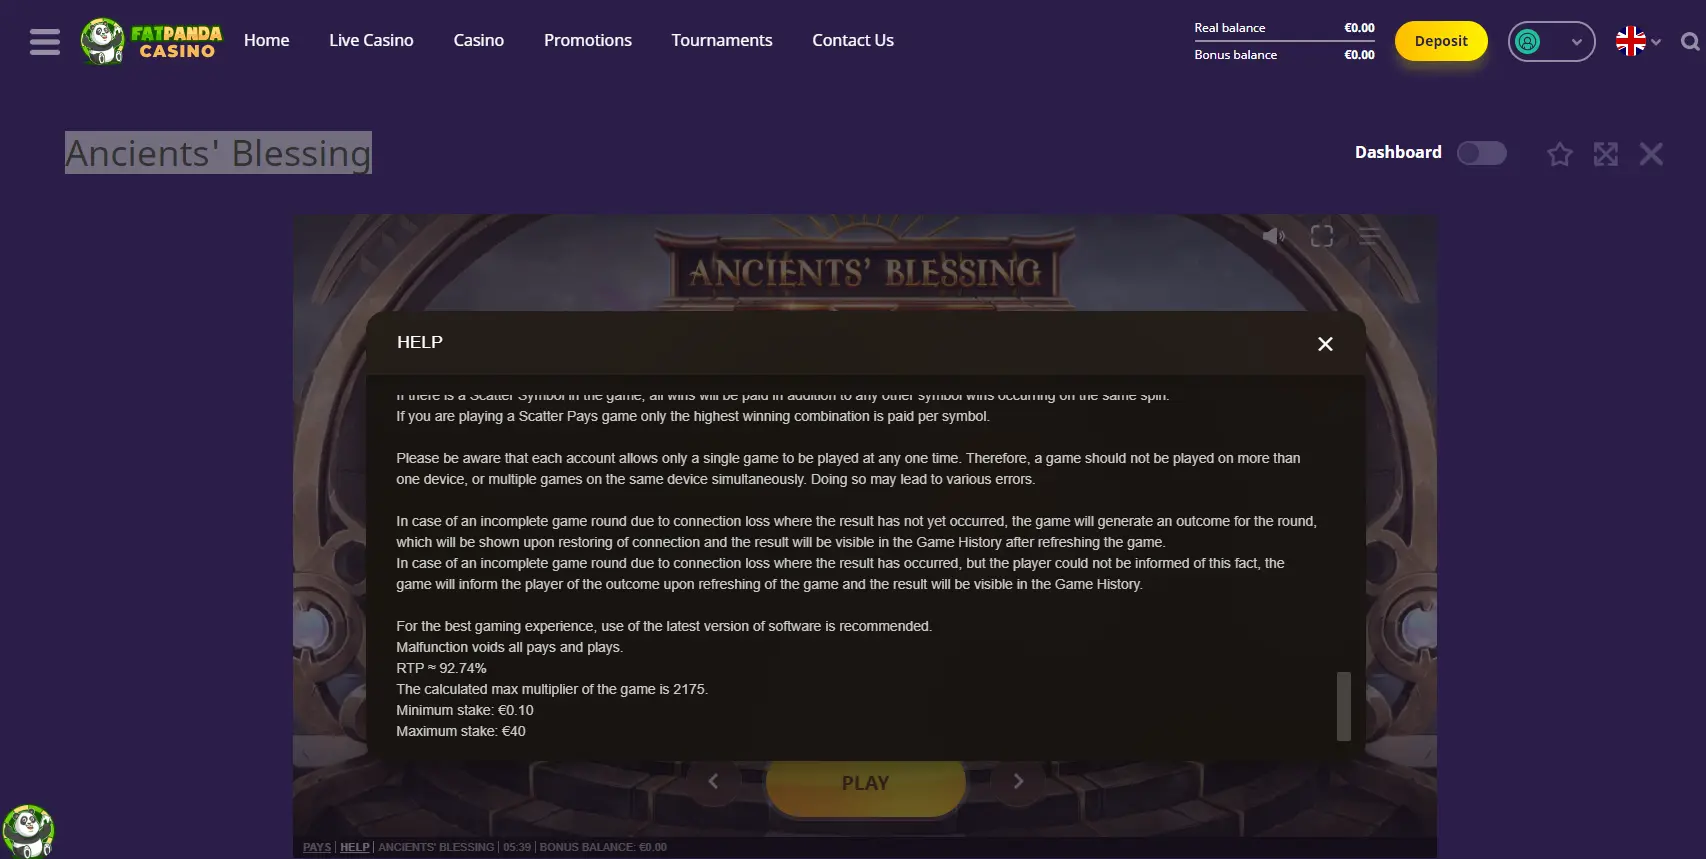Screen dimensions: 1706x859
Task: Enable the Dashboard toggle switch
Action: click(1481, 153)
